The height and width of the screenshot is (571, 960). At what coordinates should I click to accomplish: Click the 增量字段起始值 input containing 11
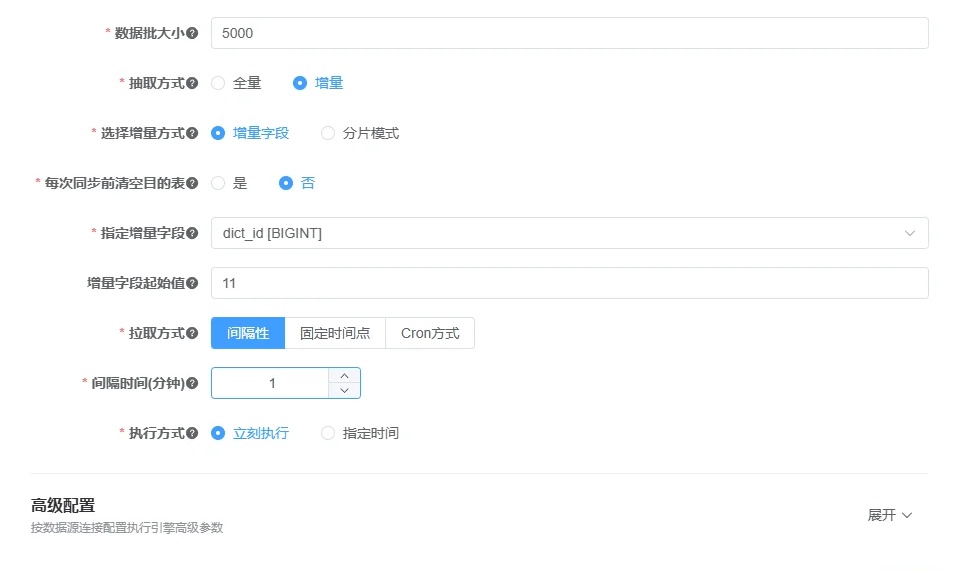(x=569, y=283)
